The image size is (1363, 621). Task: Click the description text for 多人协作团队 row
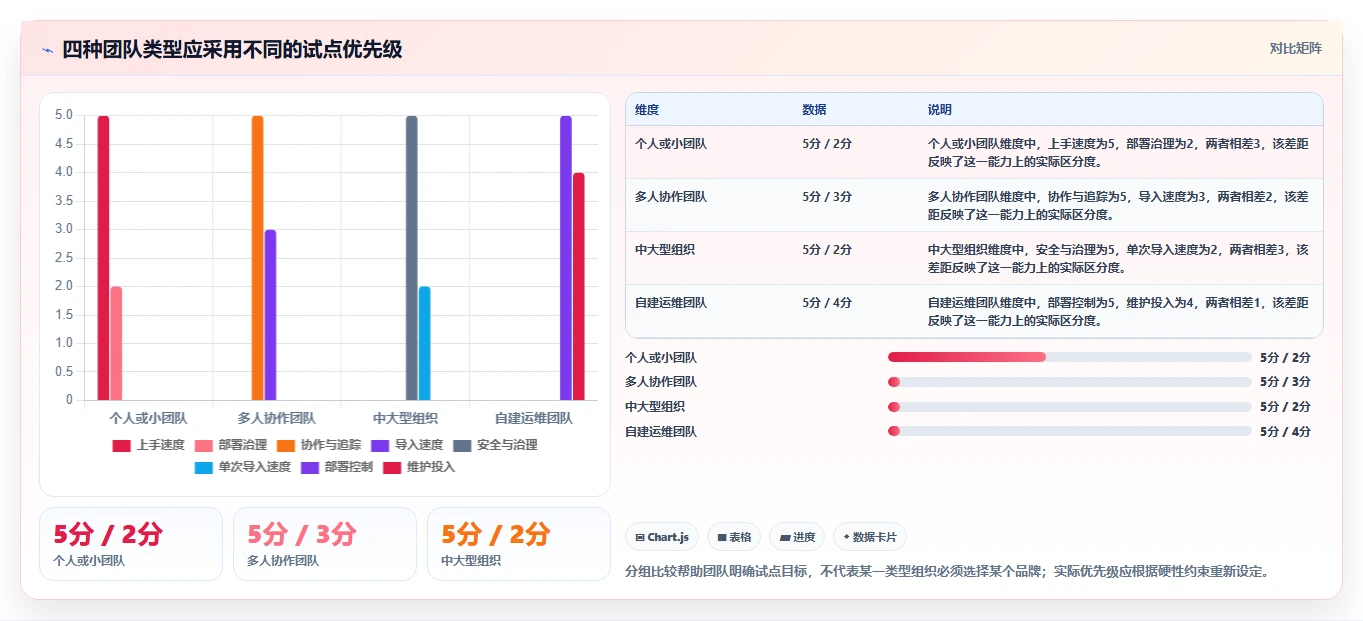pos(1118,205)
